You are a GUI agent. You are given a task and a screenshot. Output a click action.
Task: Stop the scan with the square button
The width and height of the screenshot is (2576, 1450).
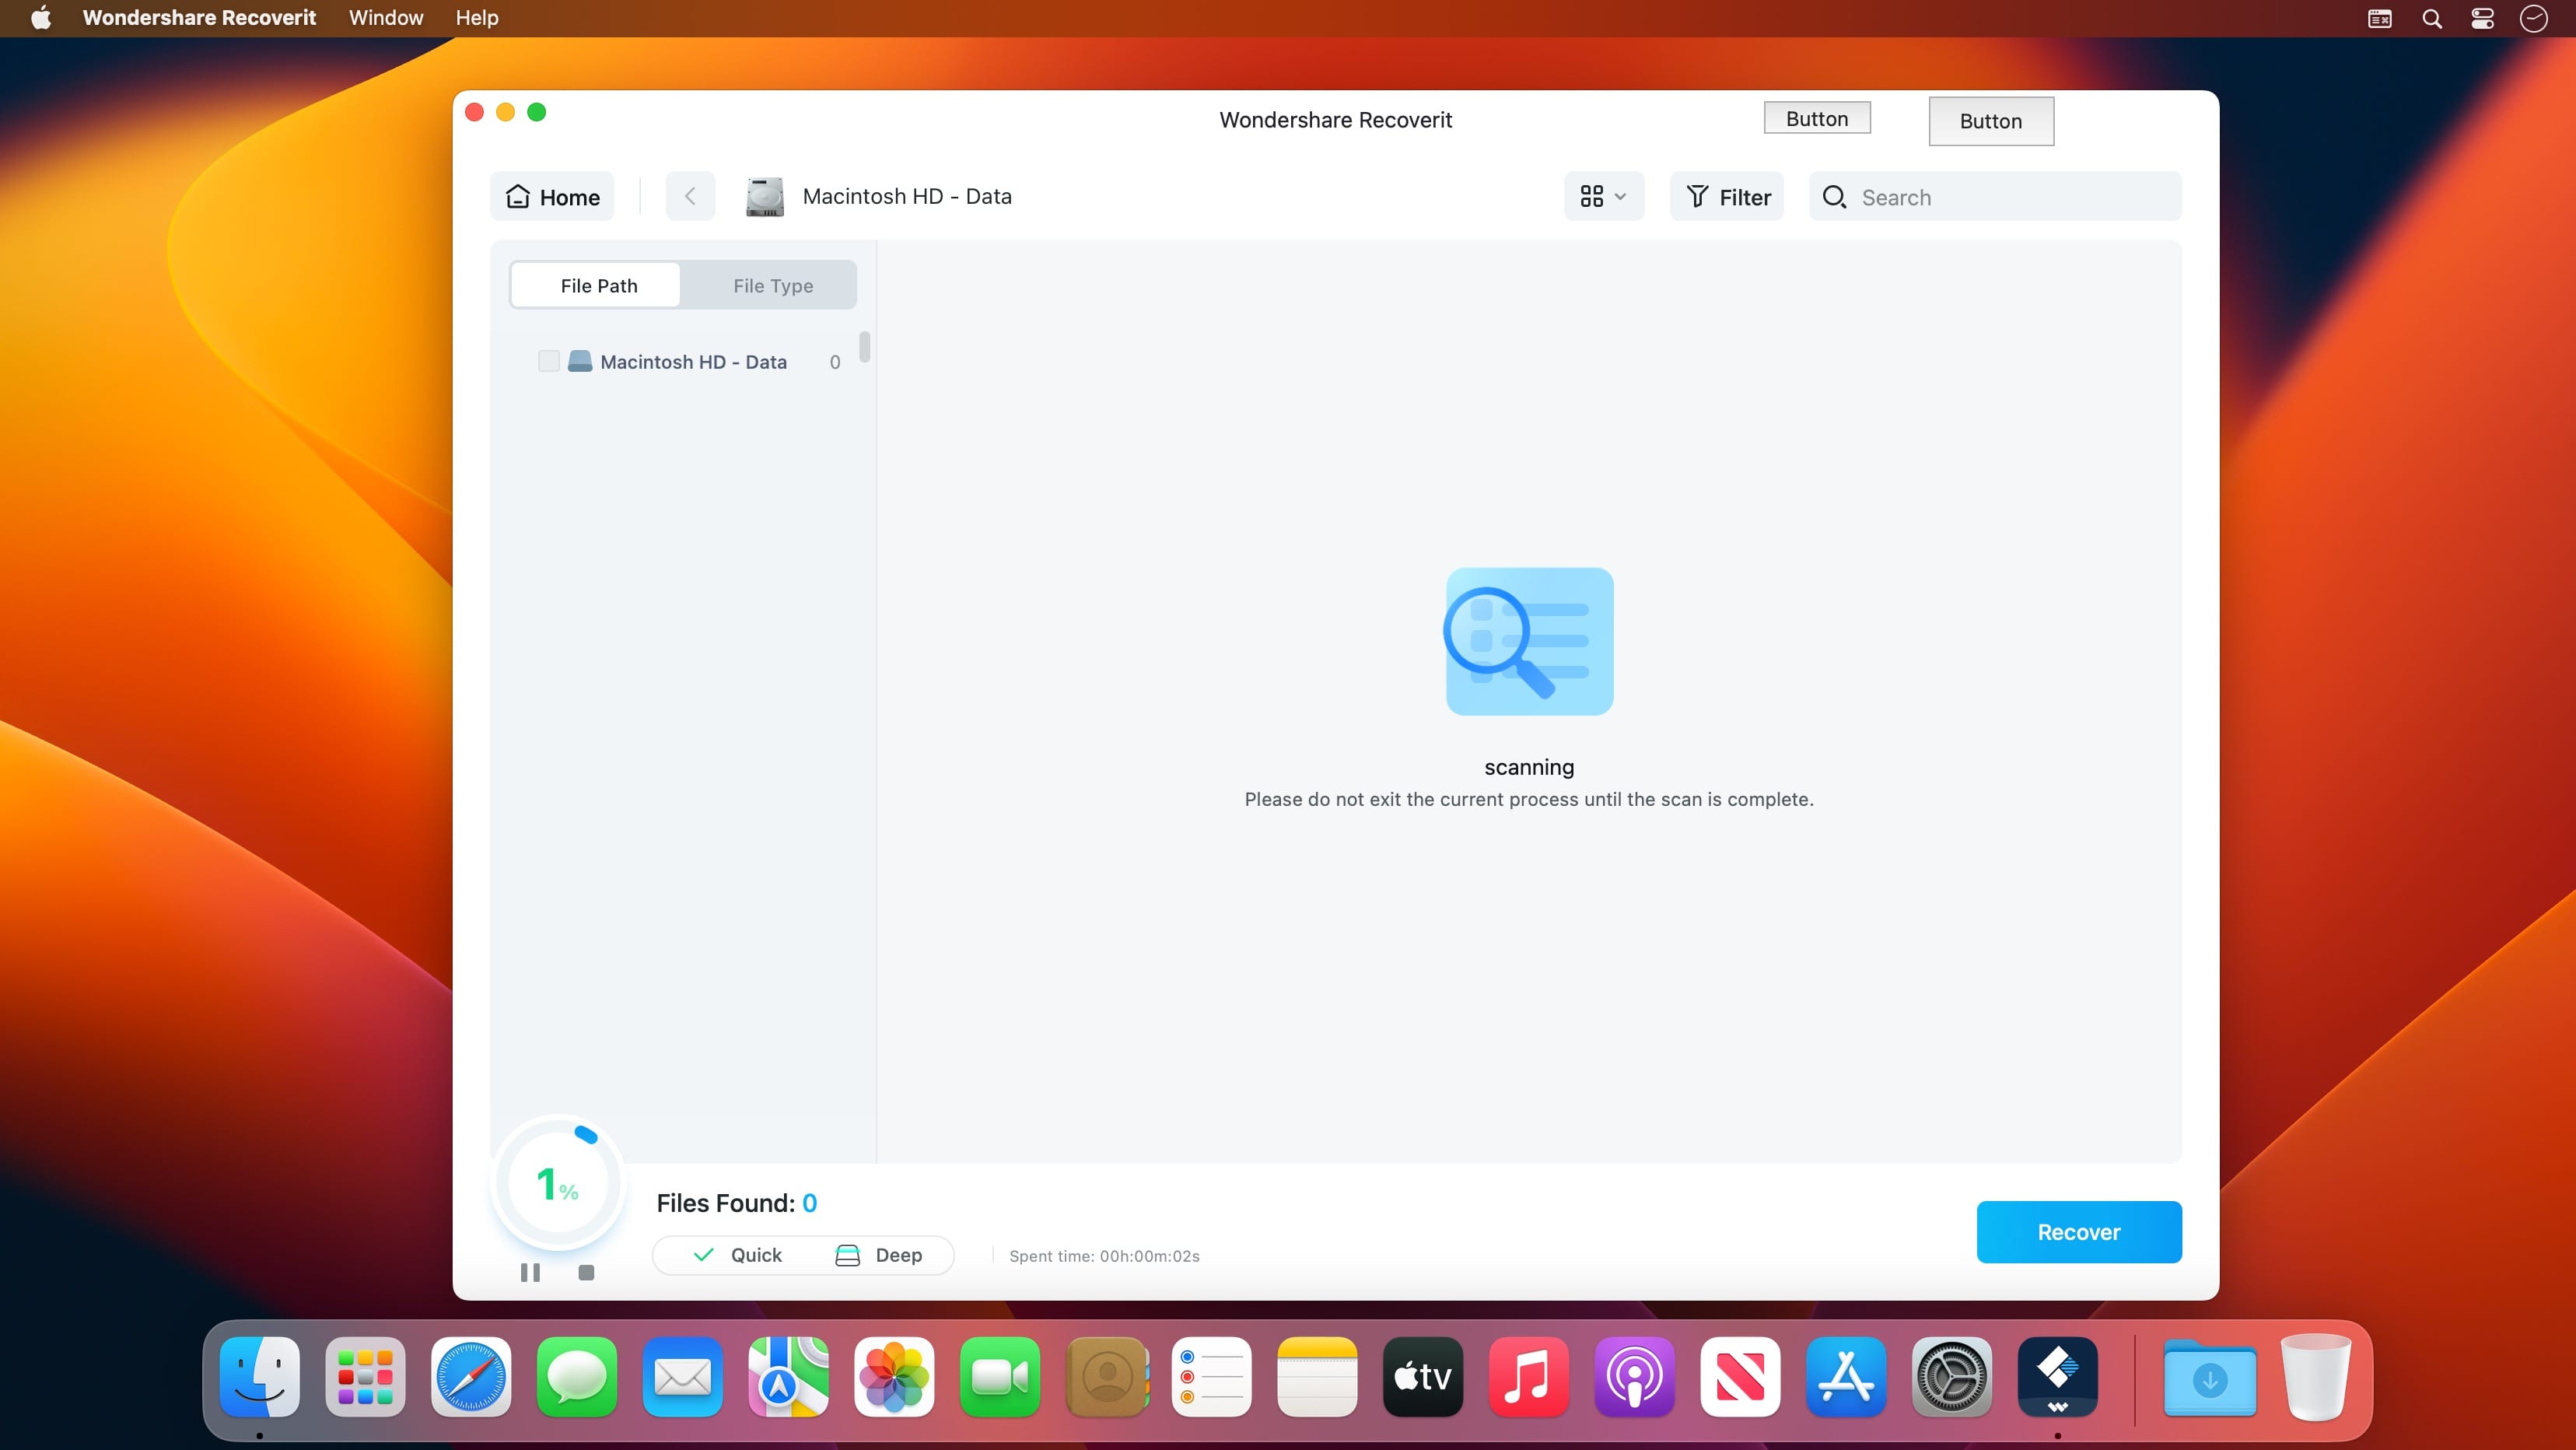(x=586, y=1272)
